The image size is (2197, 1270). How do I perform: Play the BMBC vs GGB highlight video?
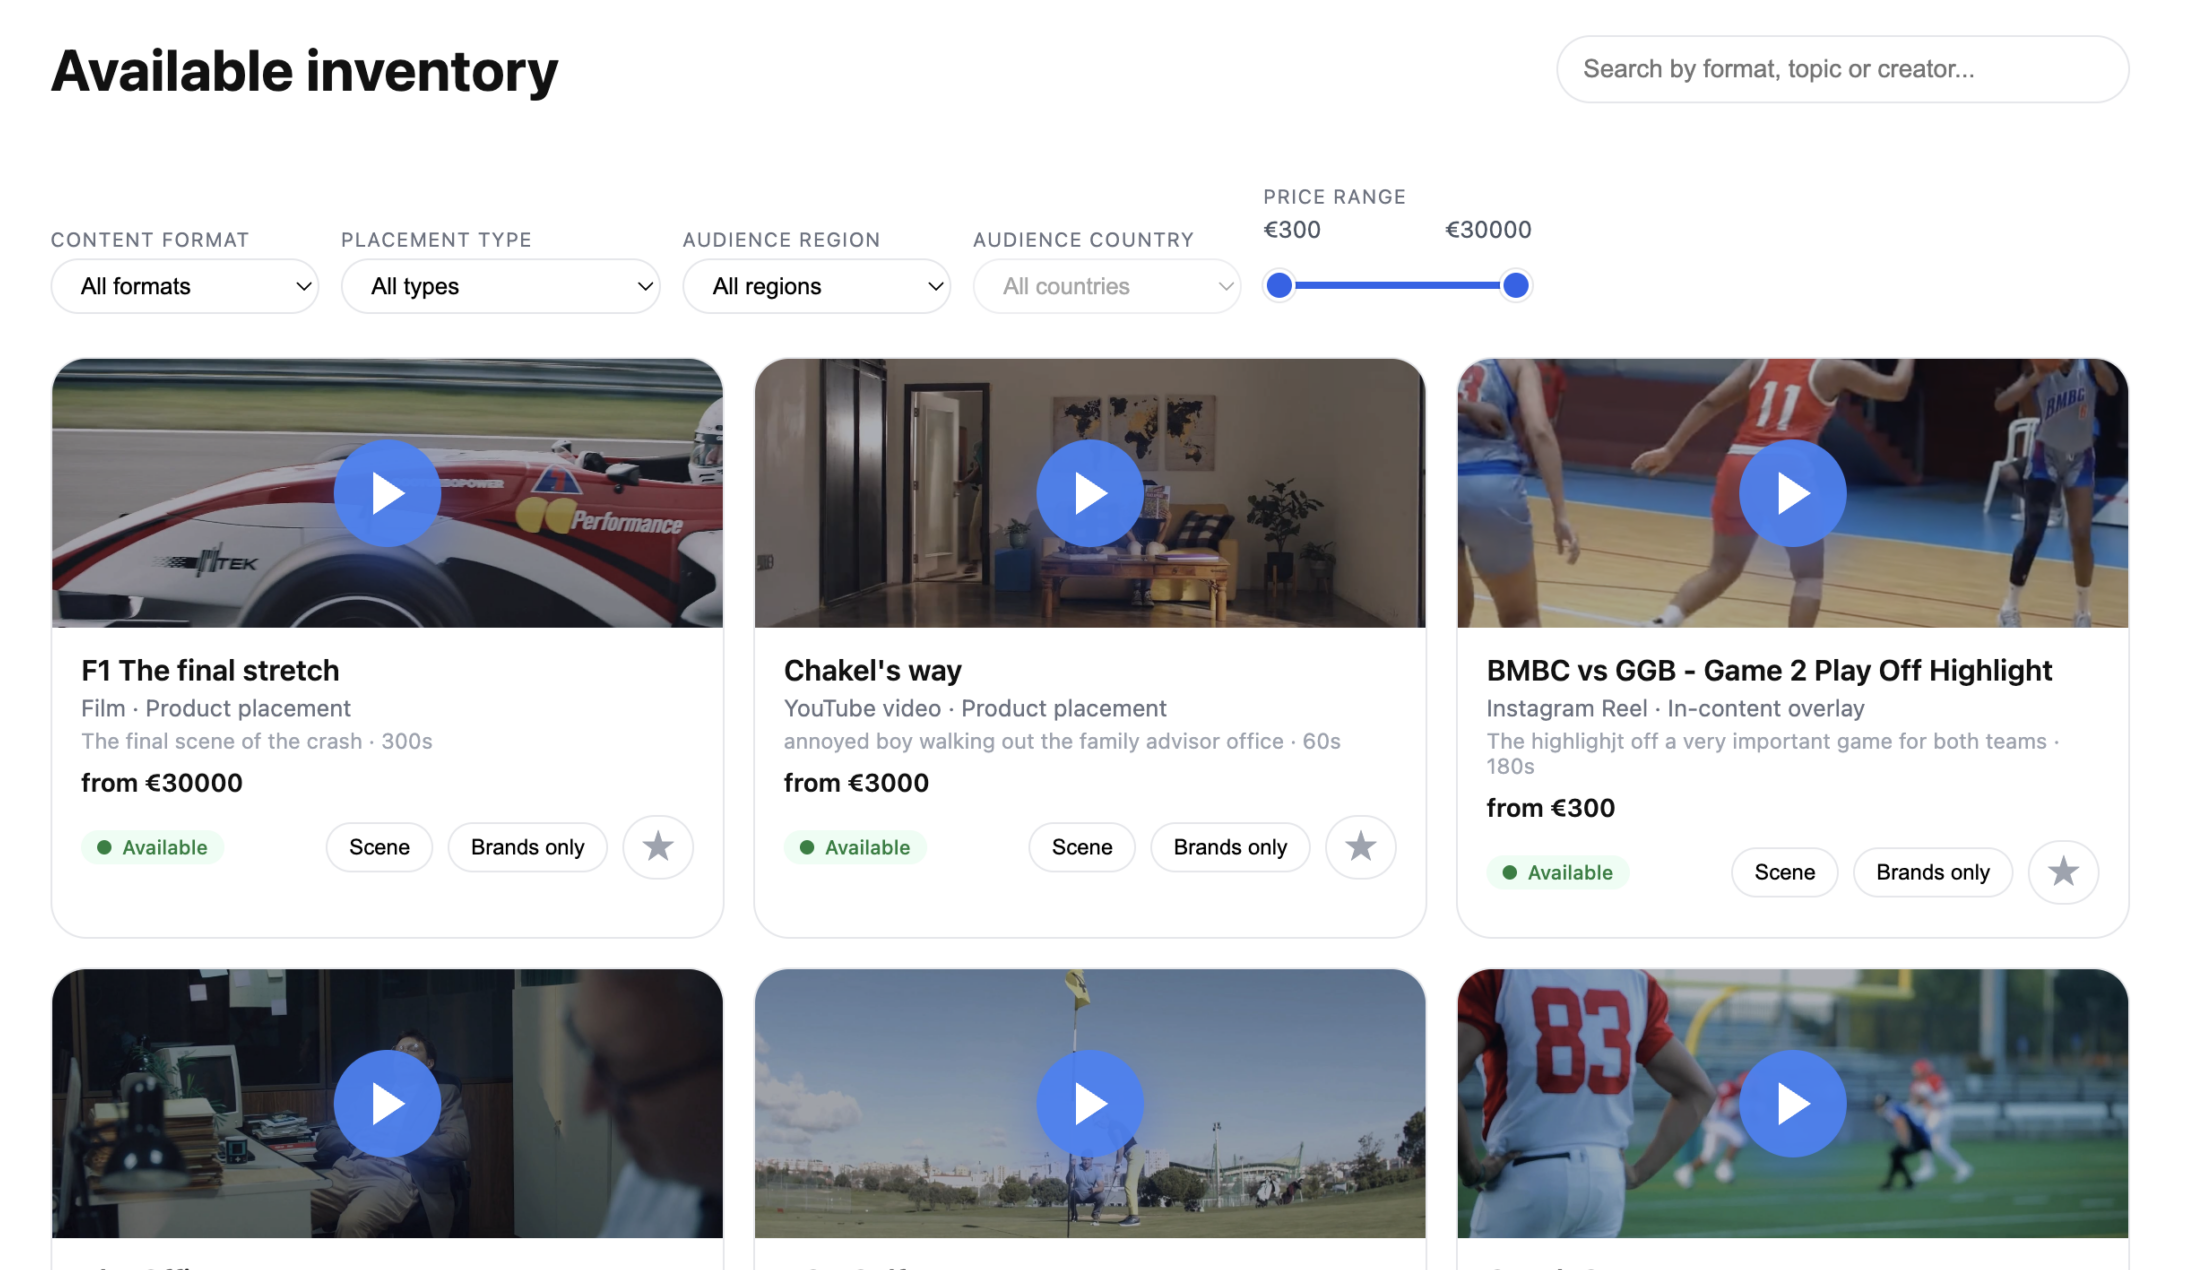(1791, 492)
